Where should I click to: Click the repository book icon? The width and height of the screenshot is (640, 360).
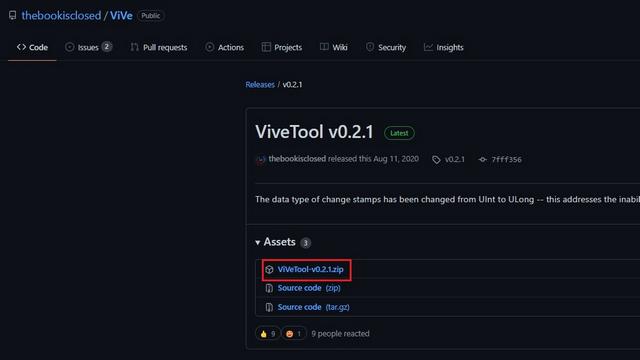click(13, 16)
